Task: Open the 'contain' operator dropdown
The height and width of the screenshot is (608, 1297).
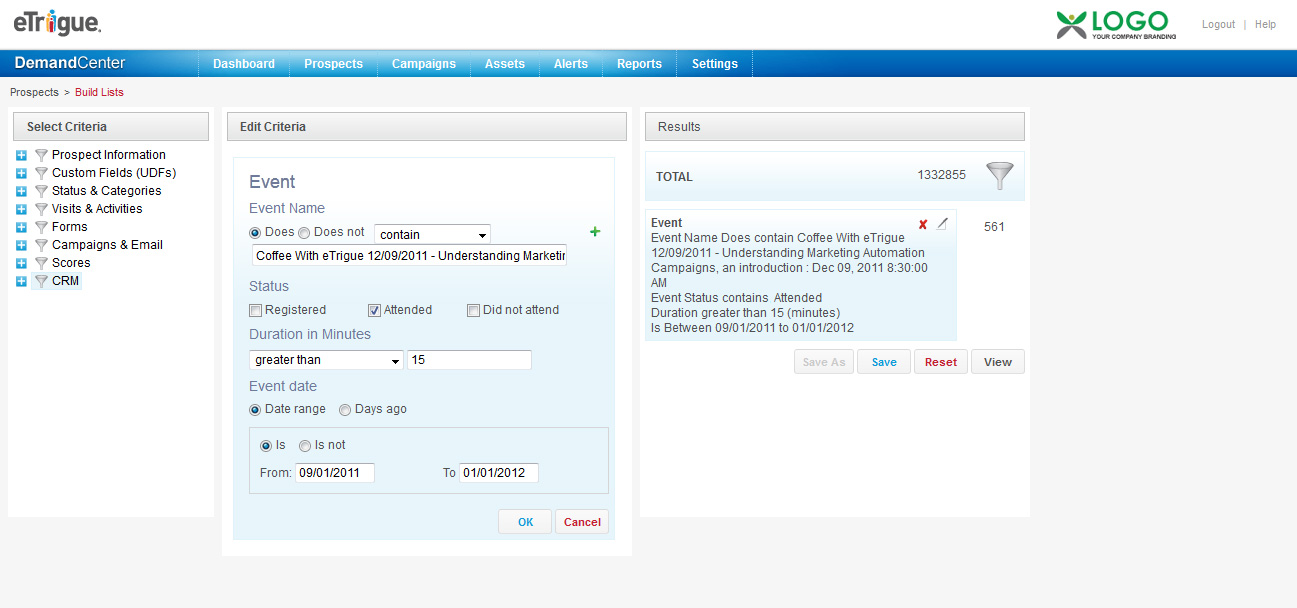Action: click(432, 234)
